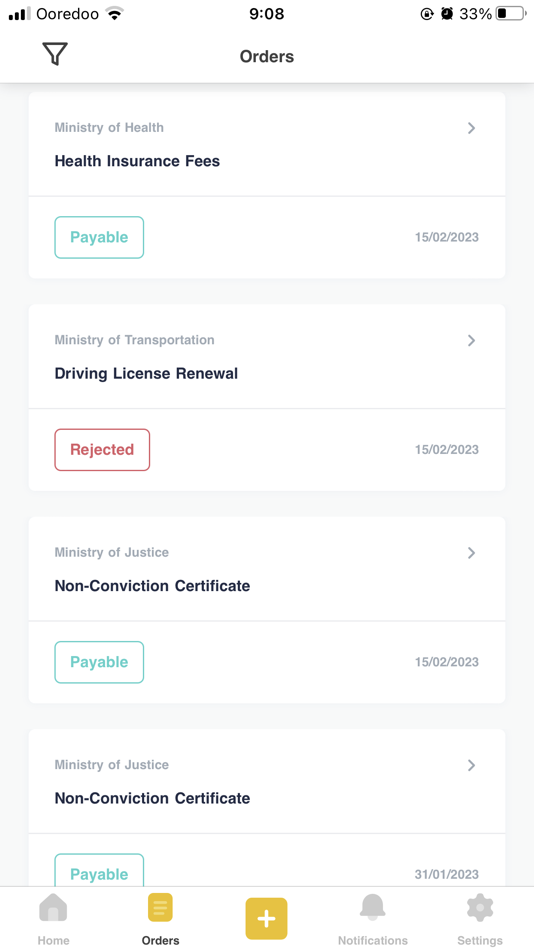Expand second Non-Conviction Certificate chevron arrow
The width and height of the screenshot is (534, 950).
tap(472, 765)
